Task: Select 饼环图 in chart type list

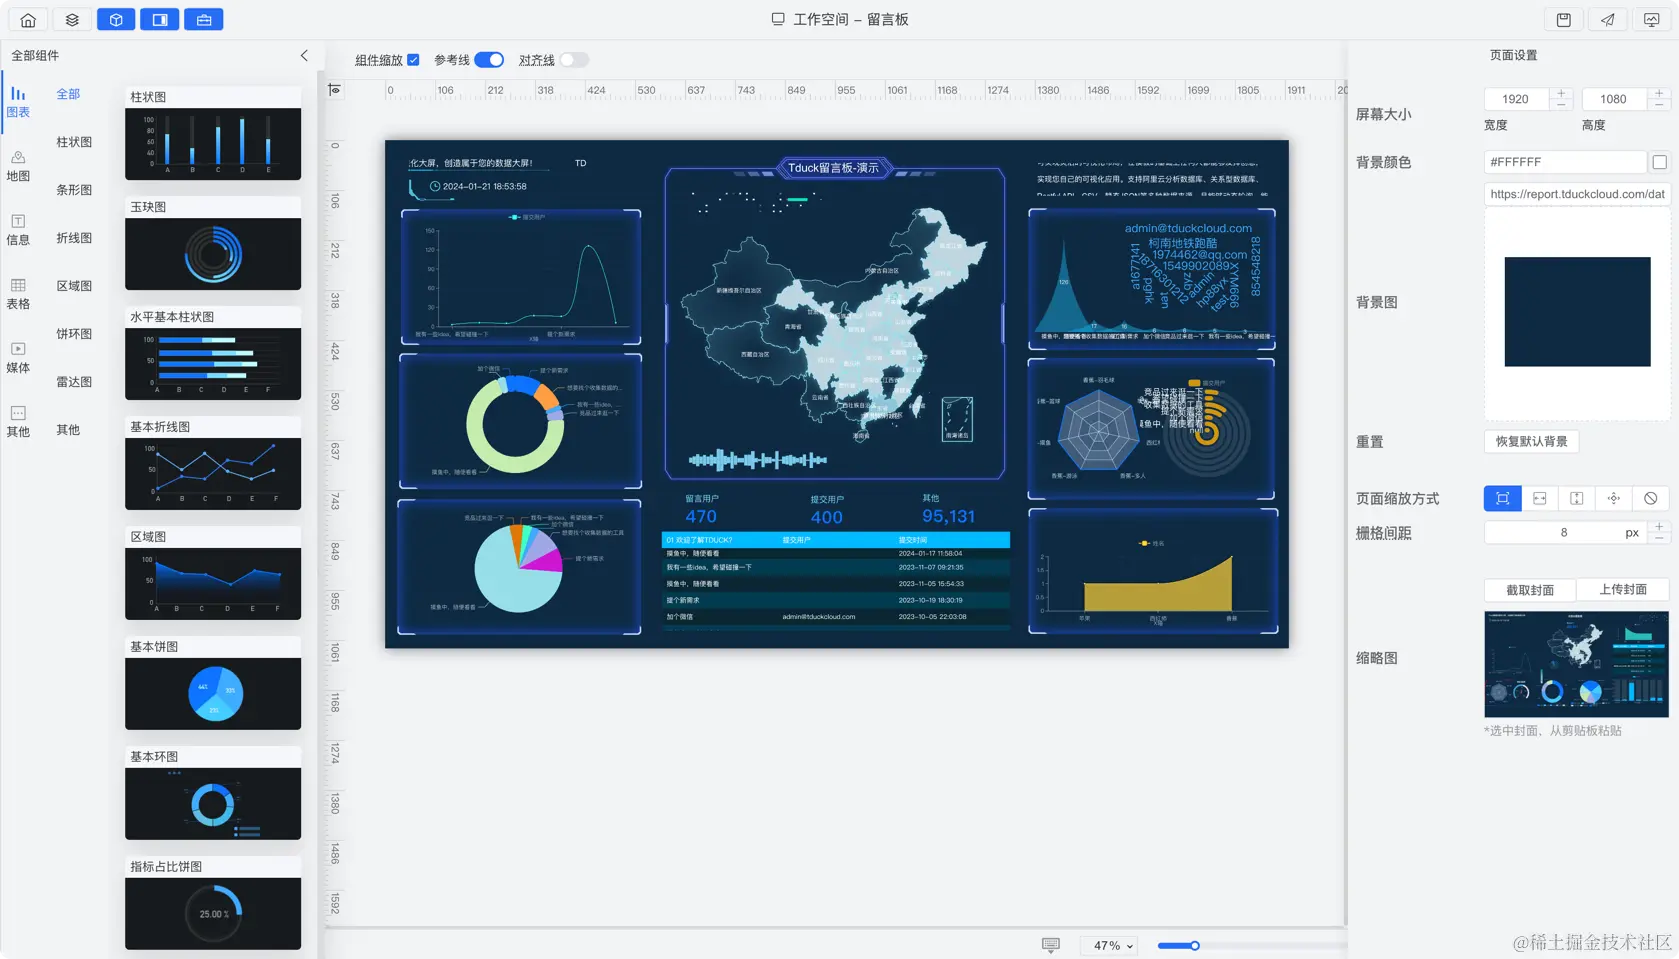Action: click(74, 334)
